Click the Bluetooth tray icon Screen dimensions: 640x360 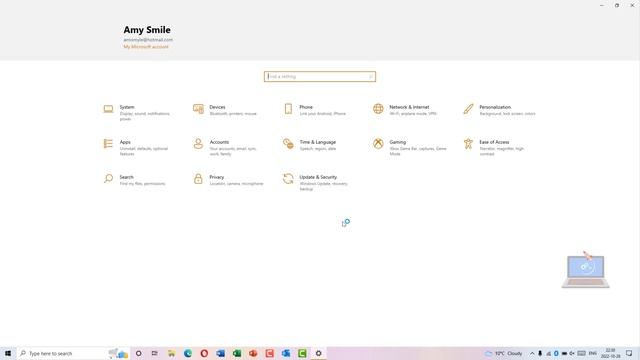coord(556,353)
